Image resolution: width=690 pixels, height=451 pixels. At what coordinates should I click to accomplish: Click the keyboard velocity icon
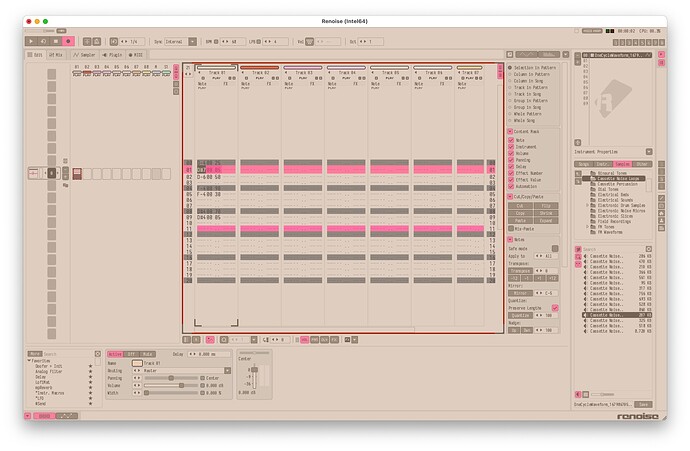309,41
